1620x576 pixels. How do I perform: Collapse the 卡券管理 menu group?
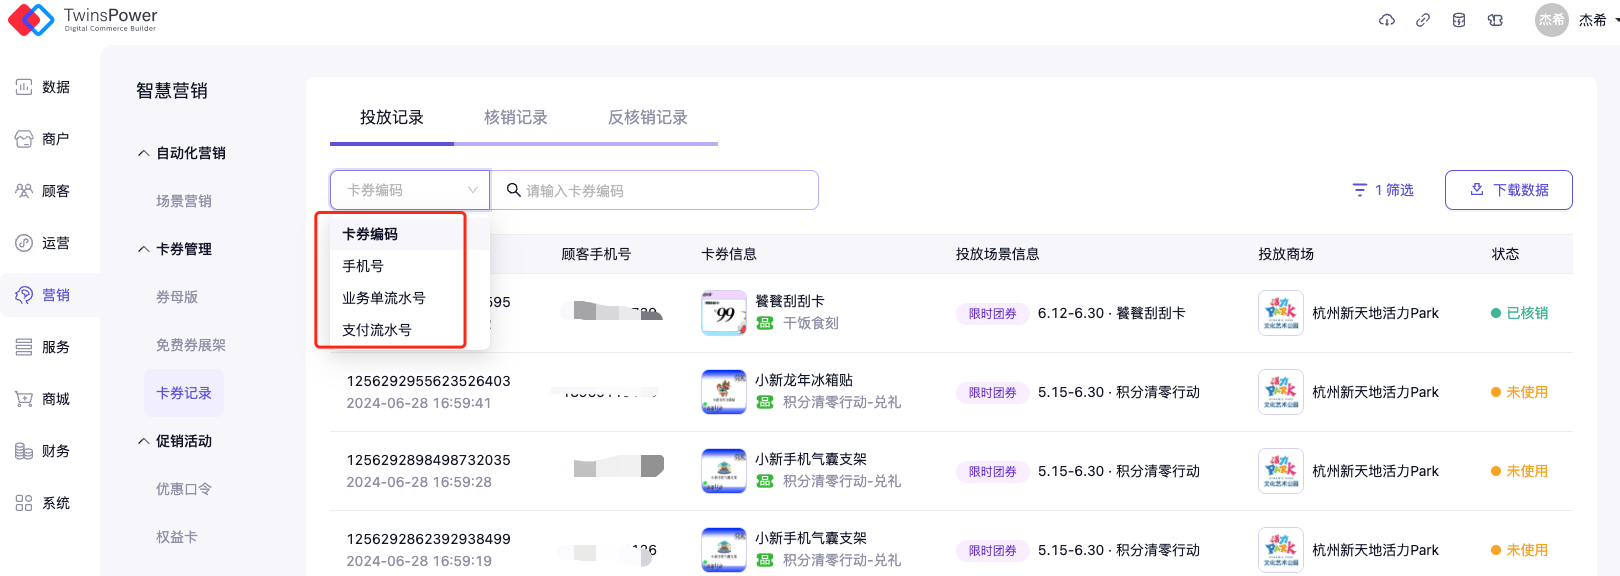point(176,249)
